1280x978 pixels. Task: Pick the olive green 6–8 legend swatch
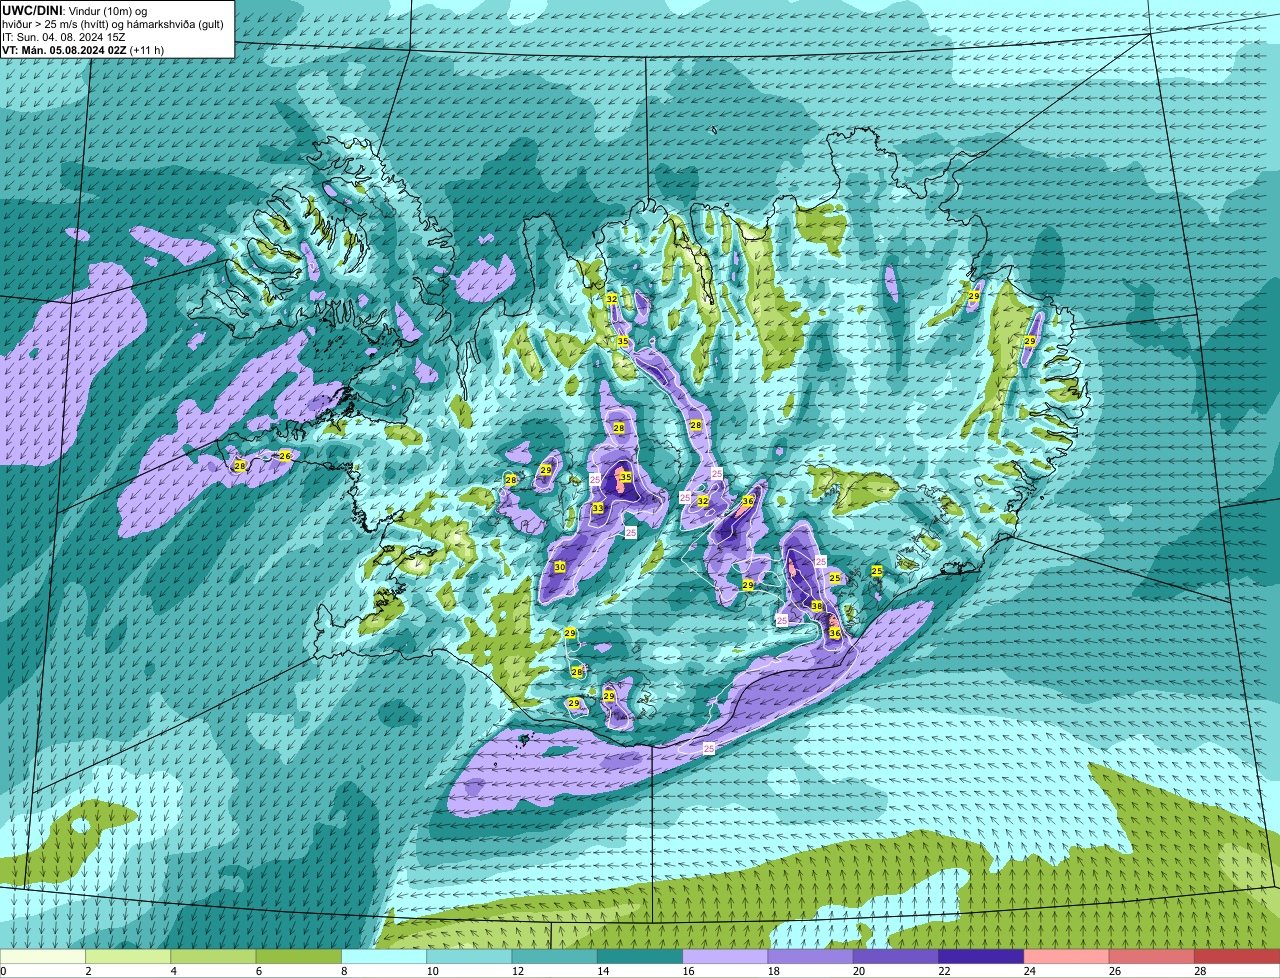tap(299, 956)
